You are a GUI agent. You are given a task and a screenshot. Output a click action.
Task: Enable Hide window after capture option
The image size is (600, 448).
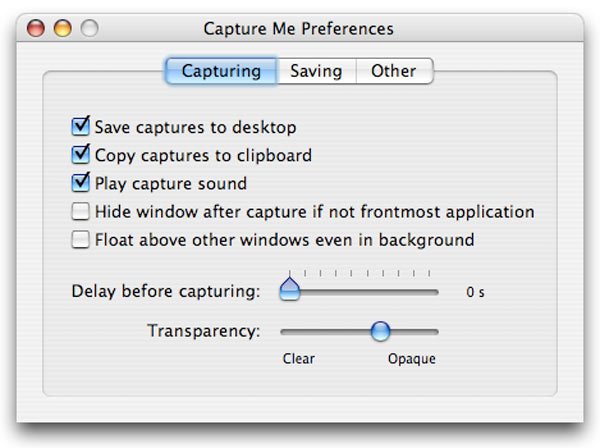tap(81, 212)
